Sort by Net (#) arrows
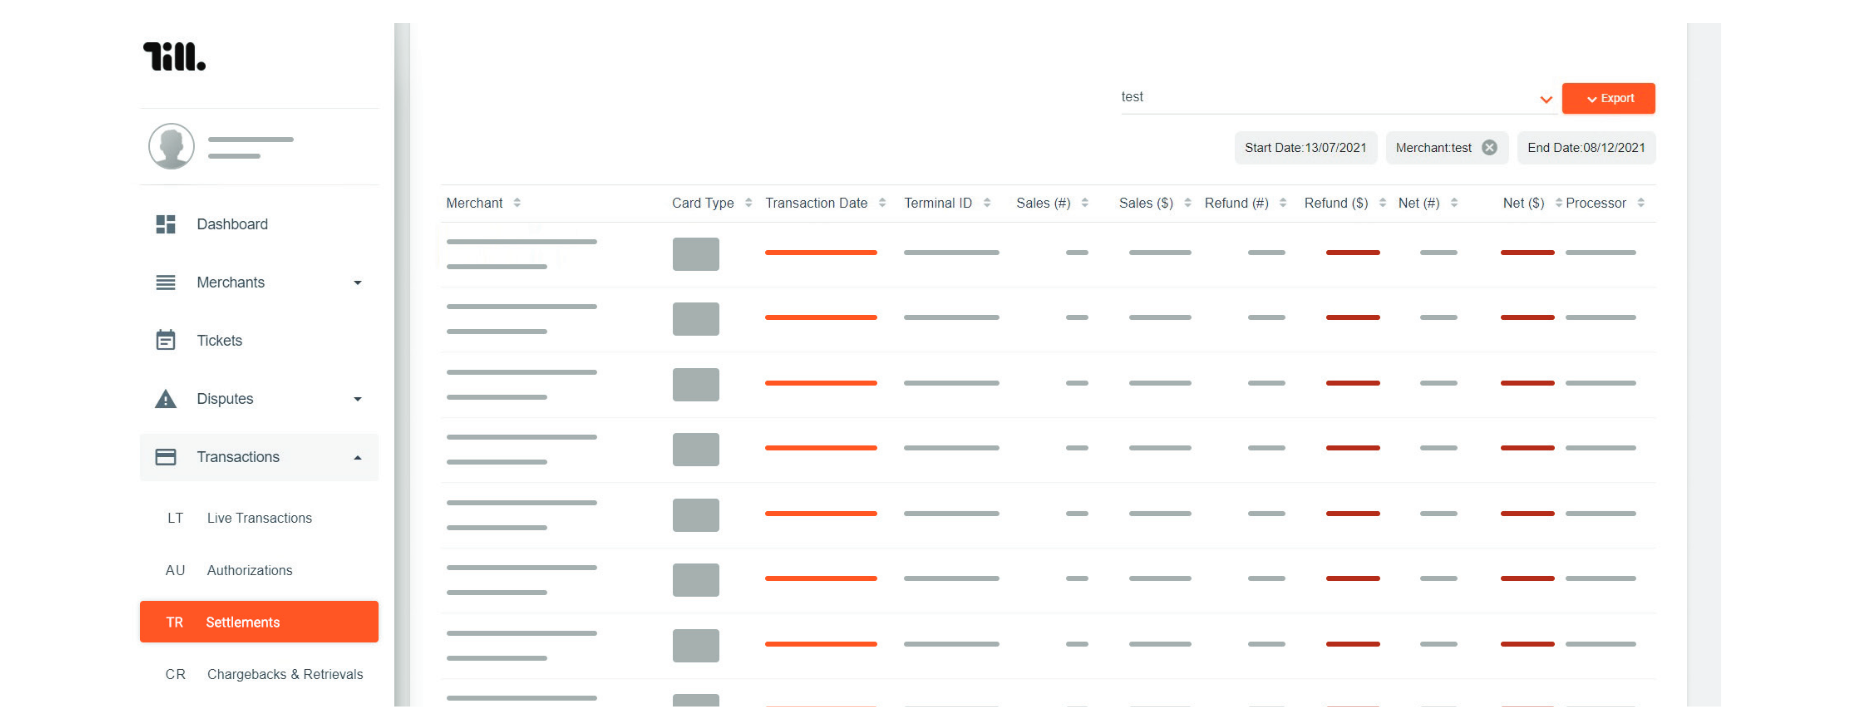This screenshot has width=1862, height=715. click(x=1454, y=203)
